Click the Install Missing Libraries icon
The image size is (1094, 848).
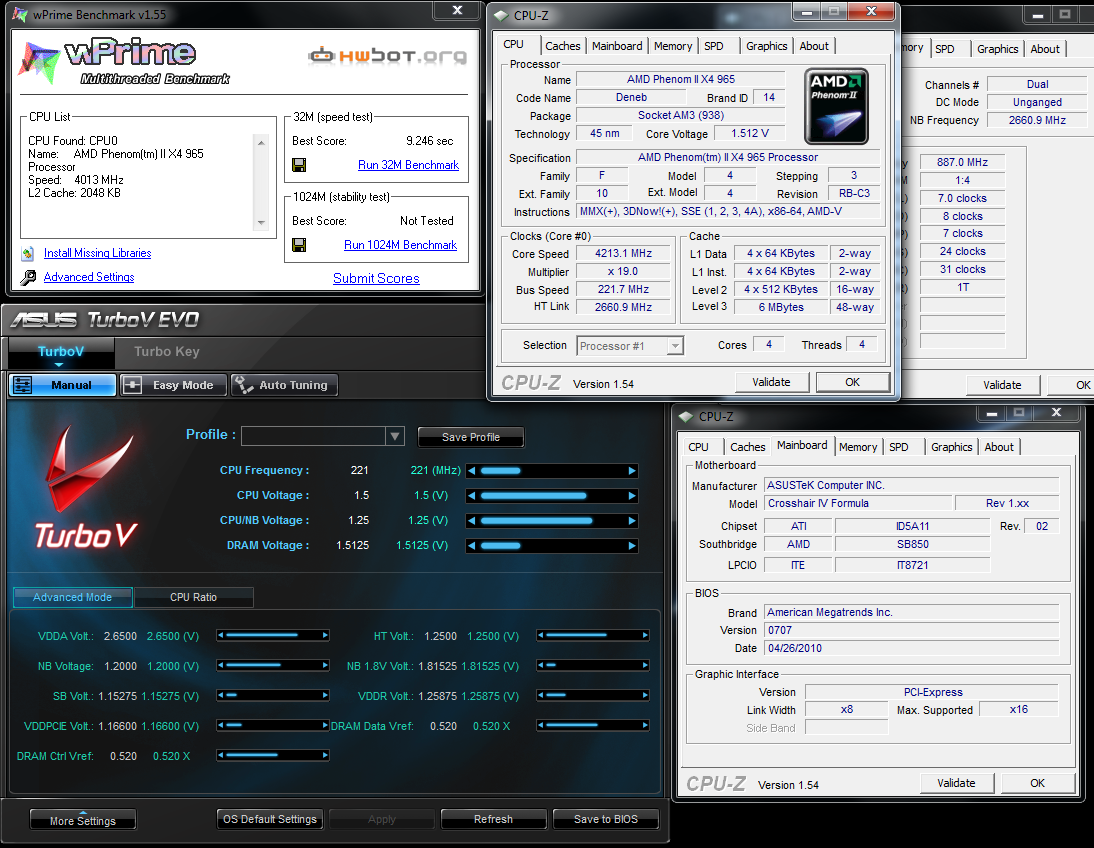[28, 254]
